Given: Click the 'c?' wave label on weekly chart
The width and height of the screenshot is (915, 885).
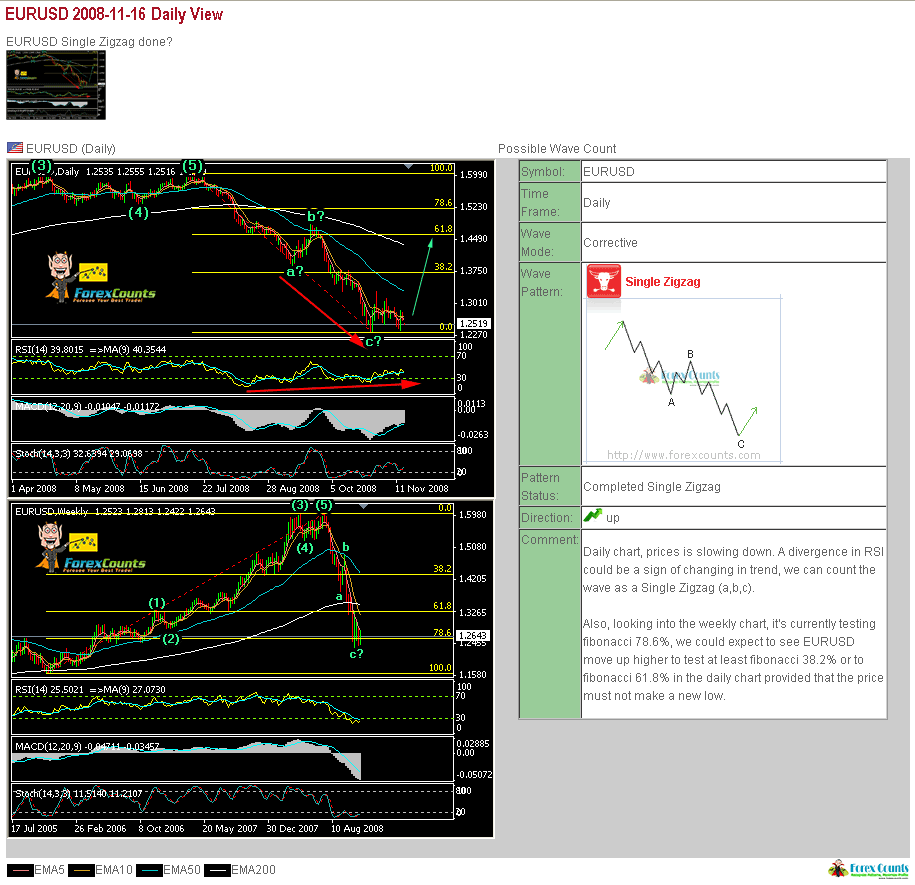Looking at the screenshot, I should tap(356, 654).
